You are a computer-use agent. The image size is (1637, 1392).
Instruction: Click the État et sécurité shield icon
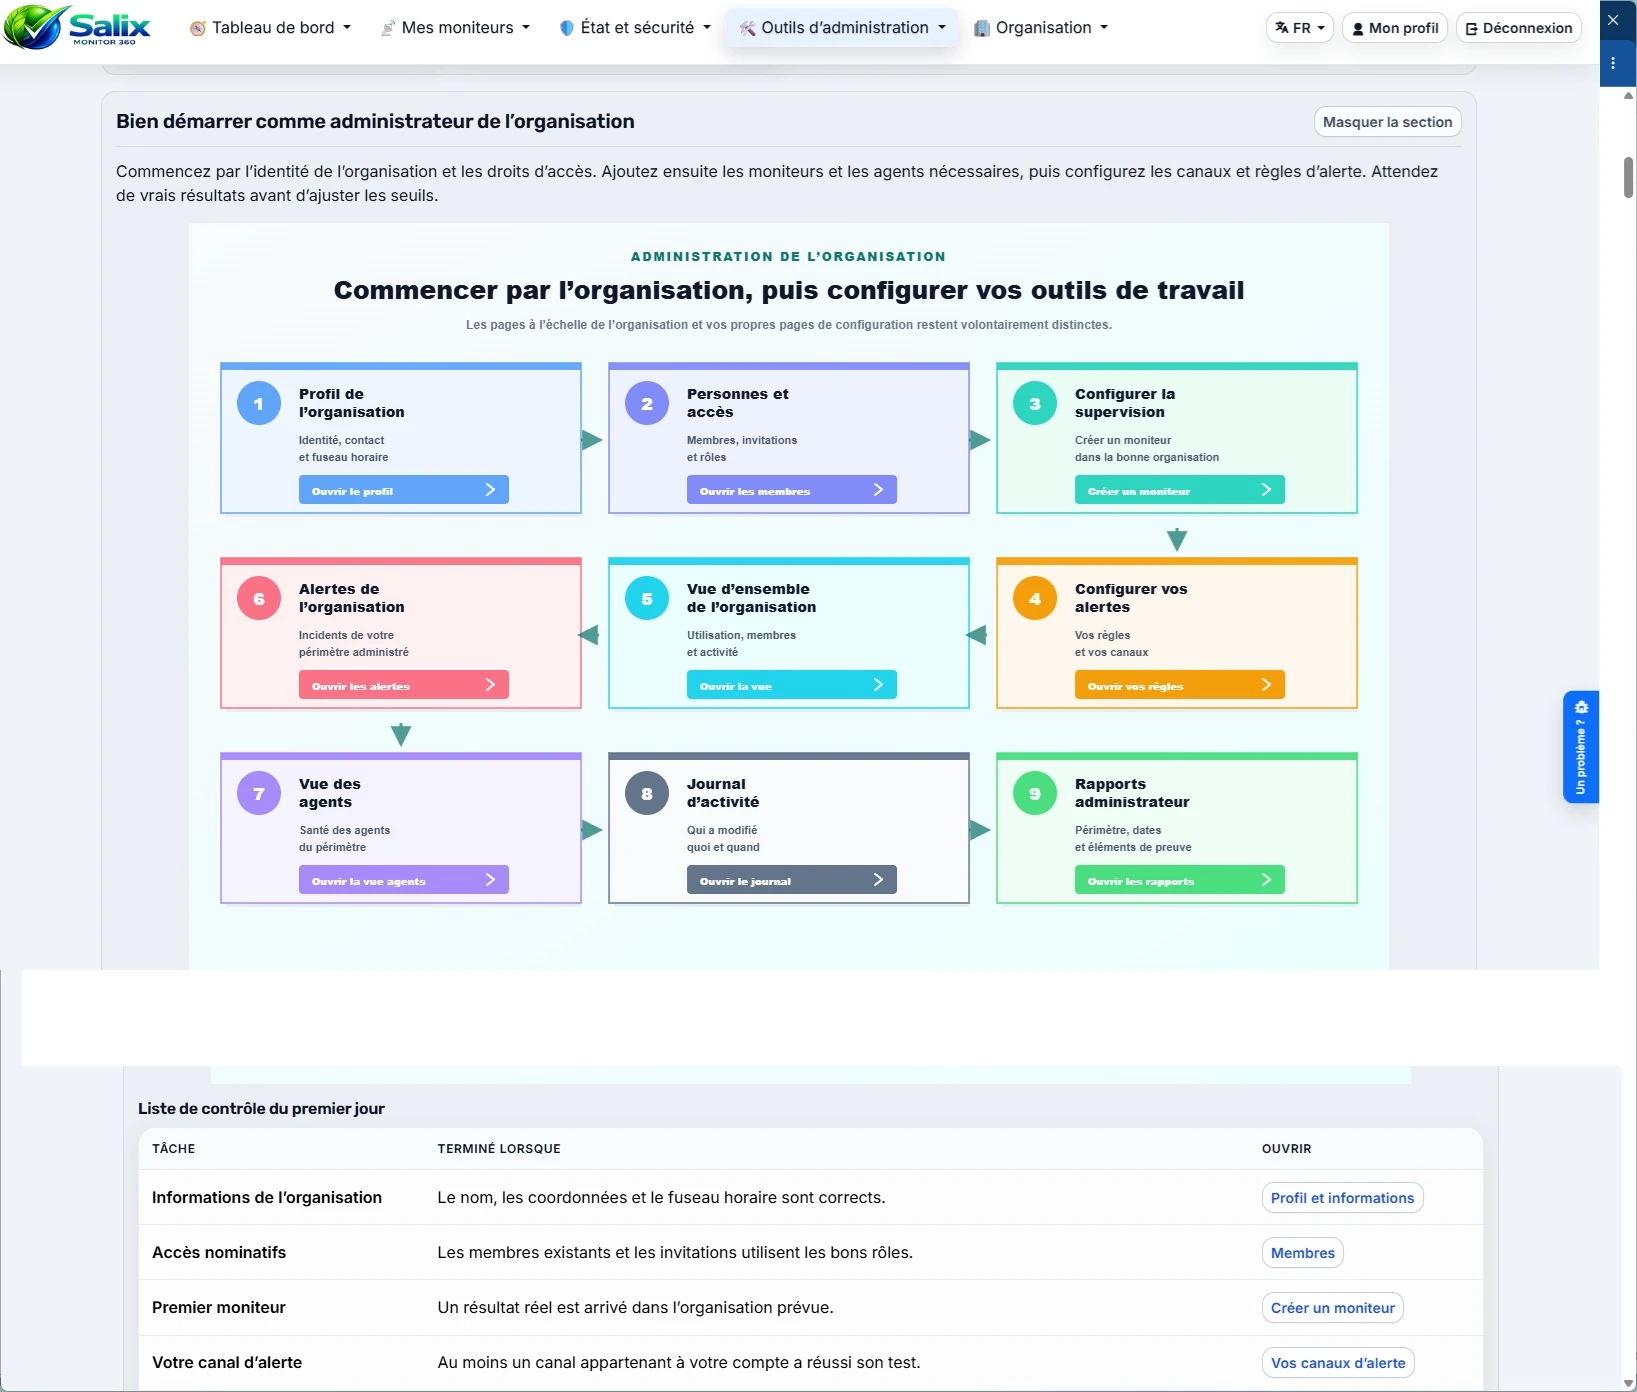click(567, 28)
